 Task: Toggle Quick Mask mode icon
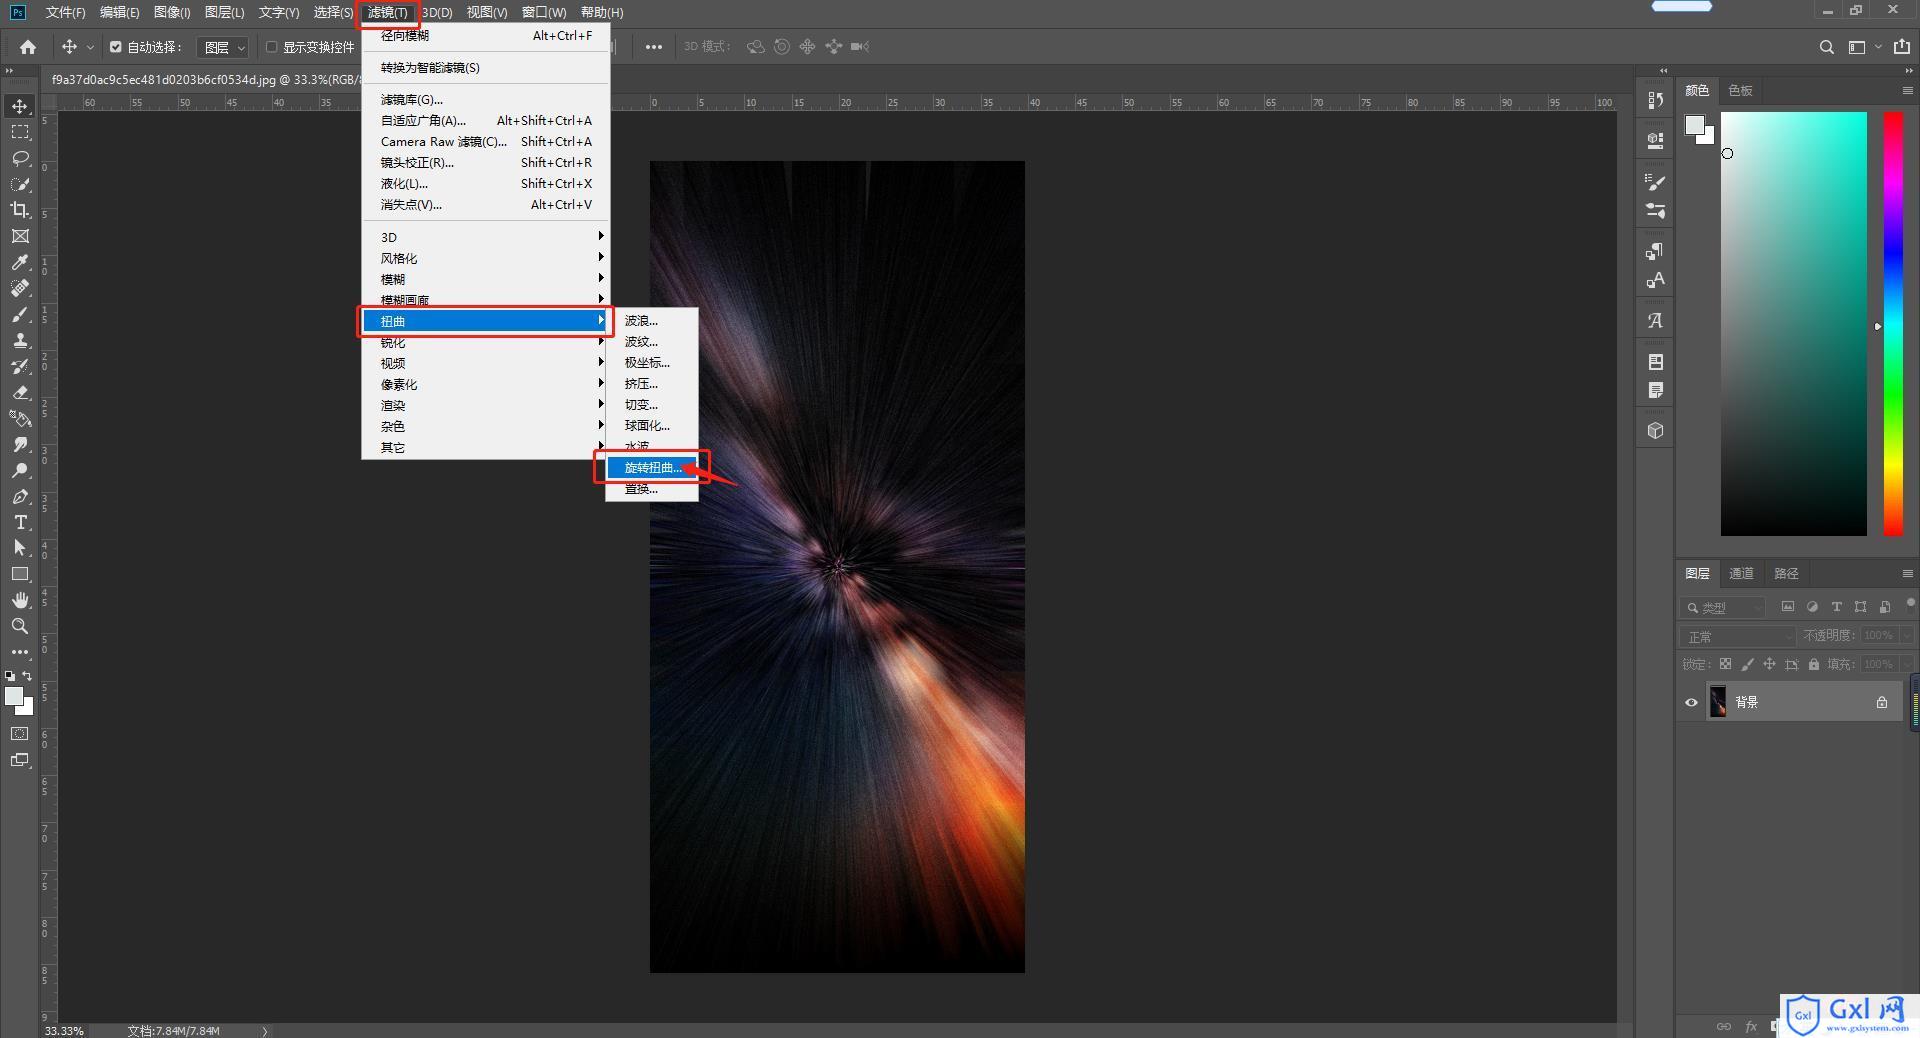point(20,734)
